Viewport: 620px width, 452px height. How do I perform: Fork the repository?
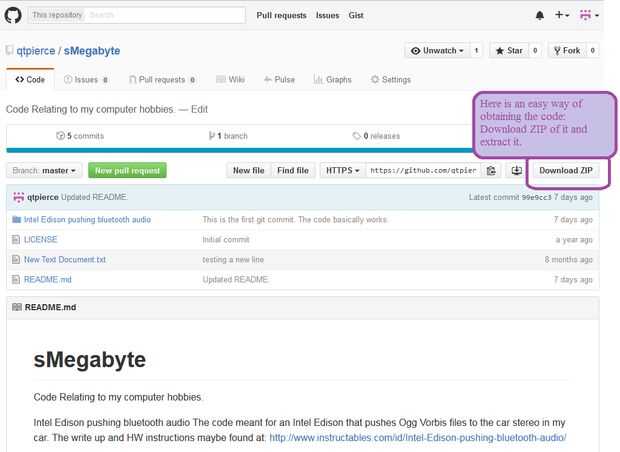(567, 51)
